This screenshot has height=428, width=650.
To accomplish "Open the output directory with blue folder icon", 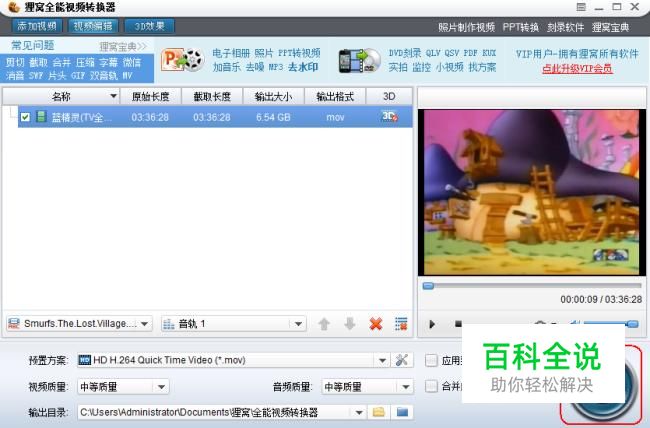I will pyautogui.click(x=402, y=412).
